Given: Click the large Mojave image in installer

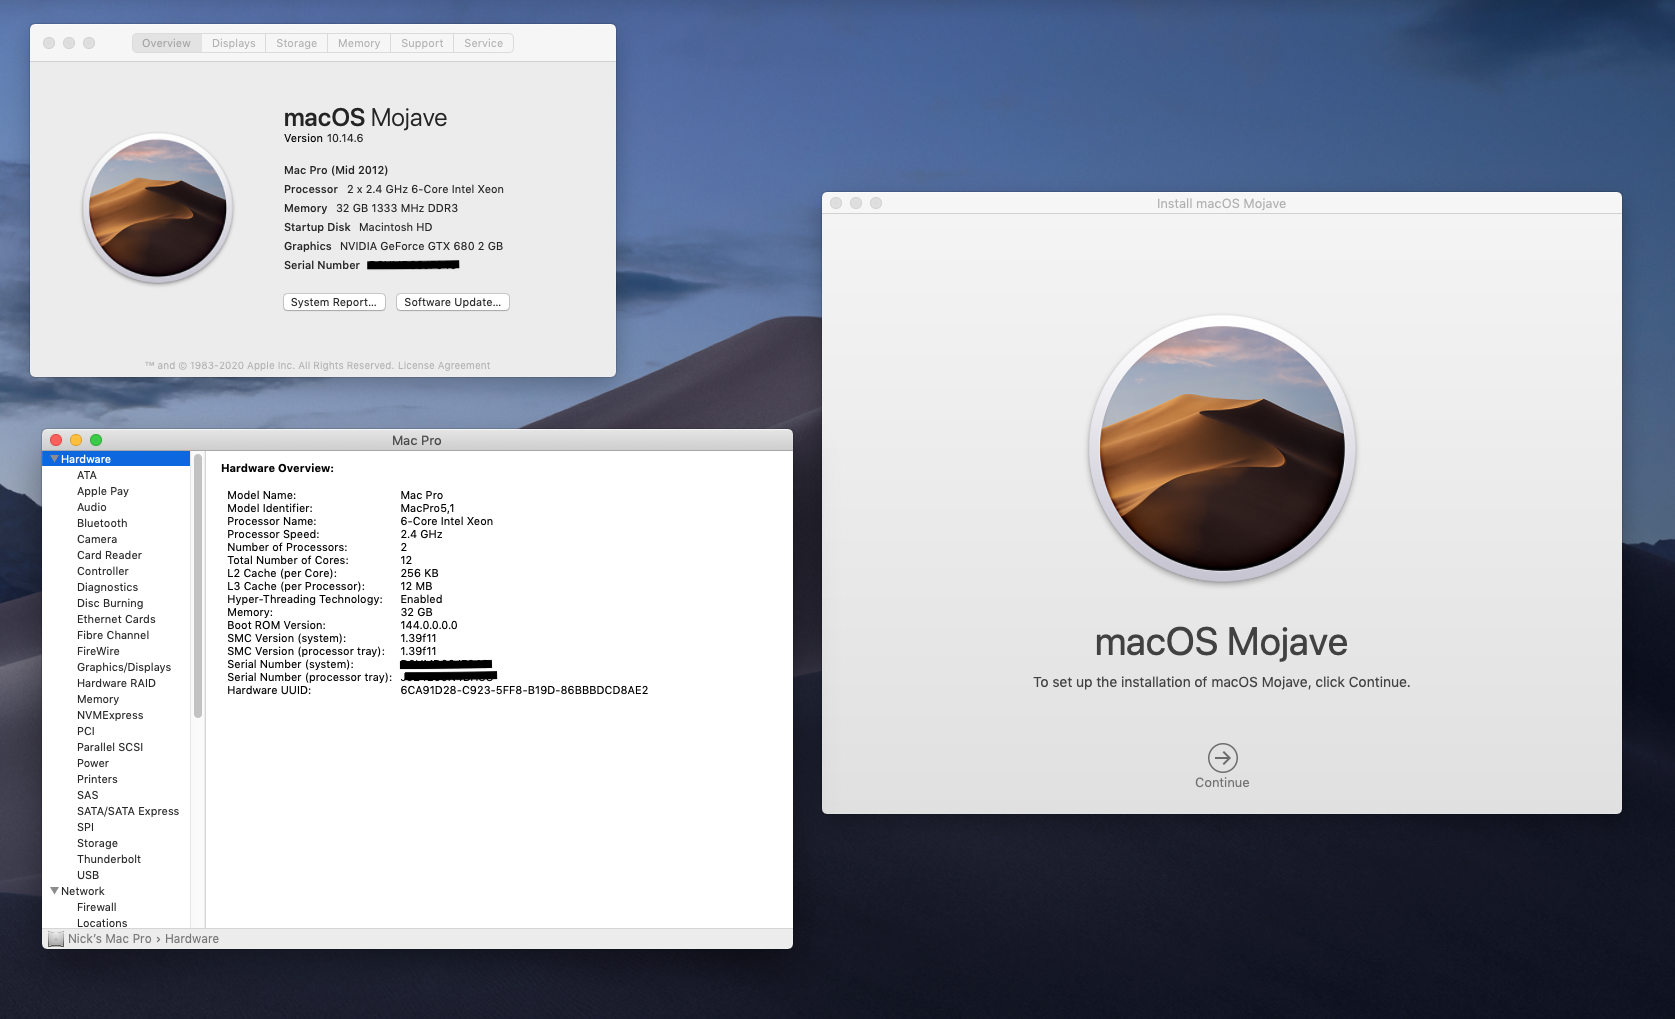Looking at the screenshot, I should click(x=1222, y=449).
